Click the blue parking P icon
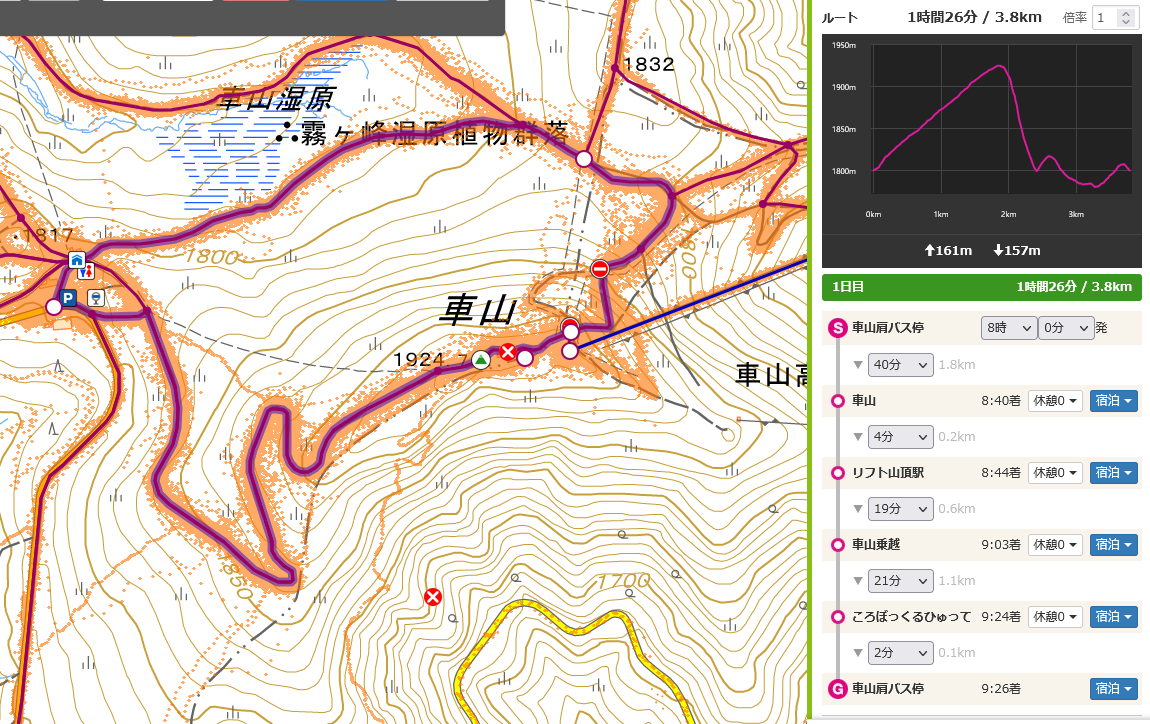The height and width of the screenshot is (724, 1150). tap(68, 297)
